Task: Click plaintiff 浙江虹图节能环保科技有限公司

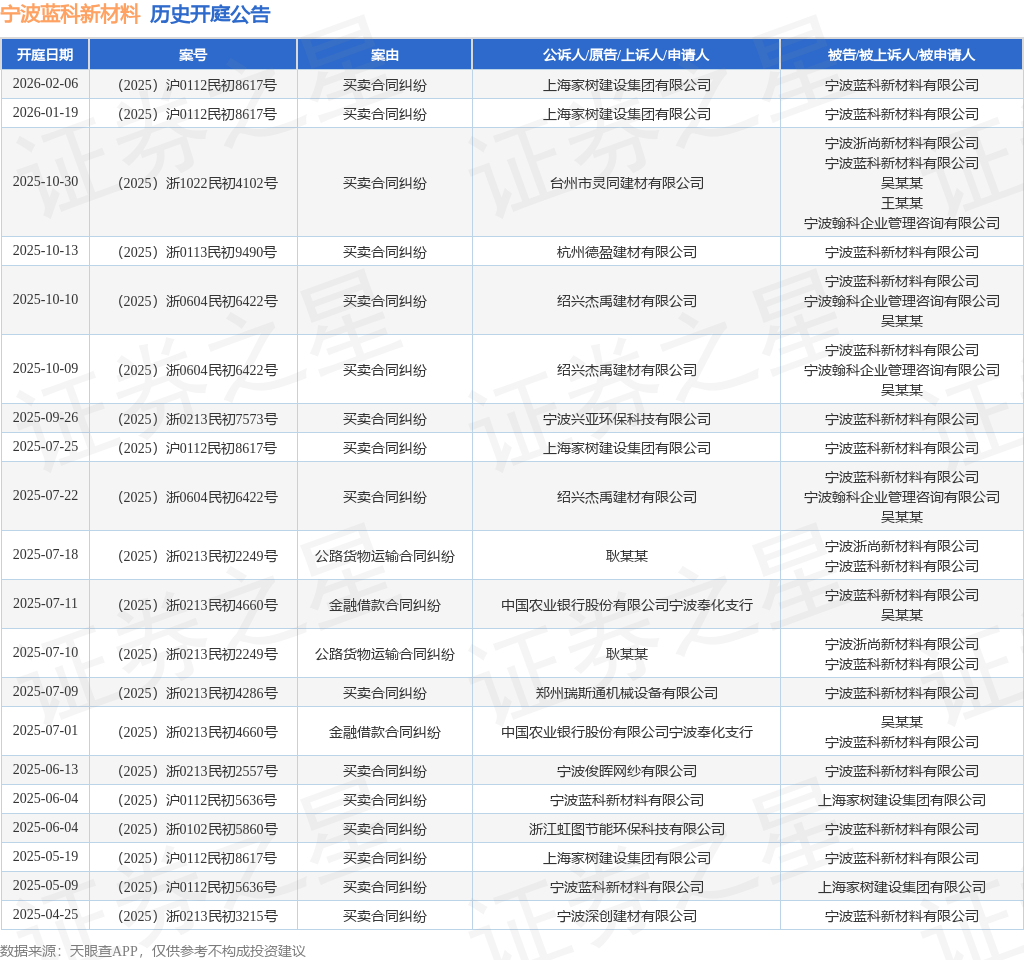Action: click(627, 829)
